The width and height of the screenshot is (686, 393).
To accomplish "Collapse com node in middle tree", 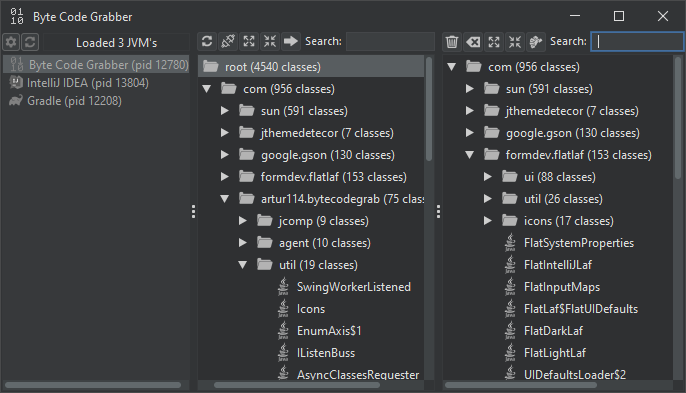I will [x=207, y=89].
